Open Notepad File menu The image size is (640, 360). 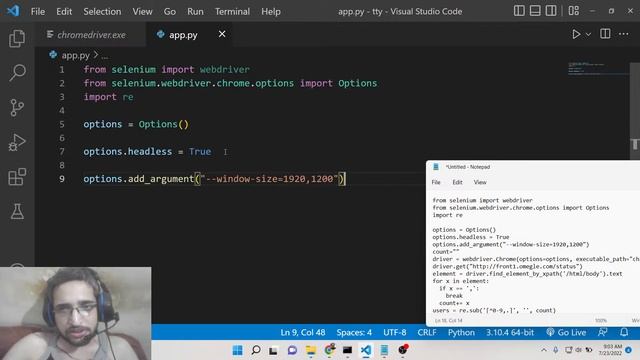click(436, 182)
